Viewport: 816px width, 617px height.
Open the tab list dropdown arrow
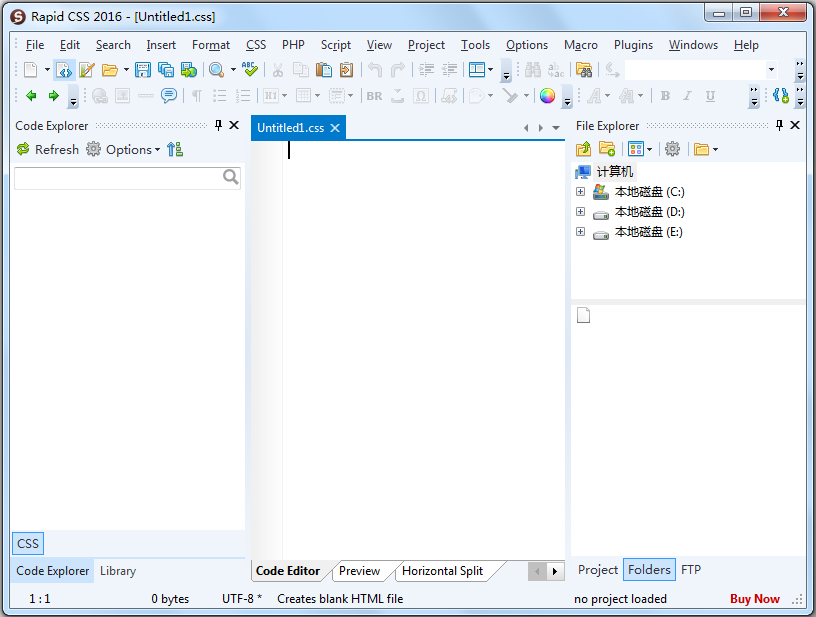(556, 128)
